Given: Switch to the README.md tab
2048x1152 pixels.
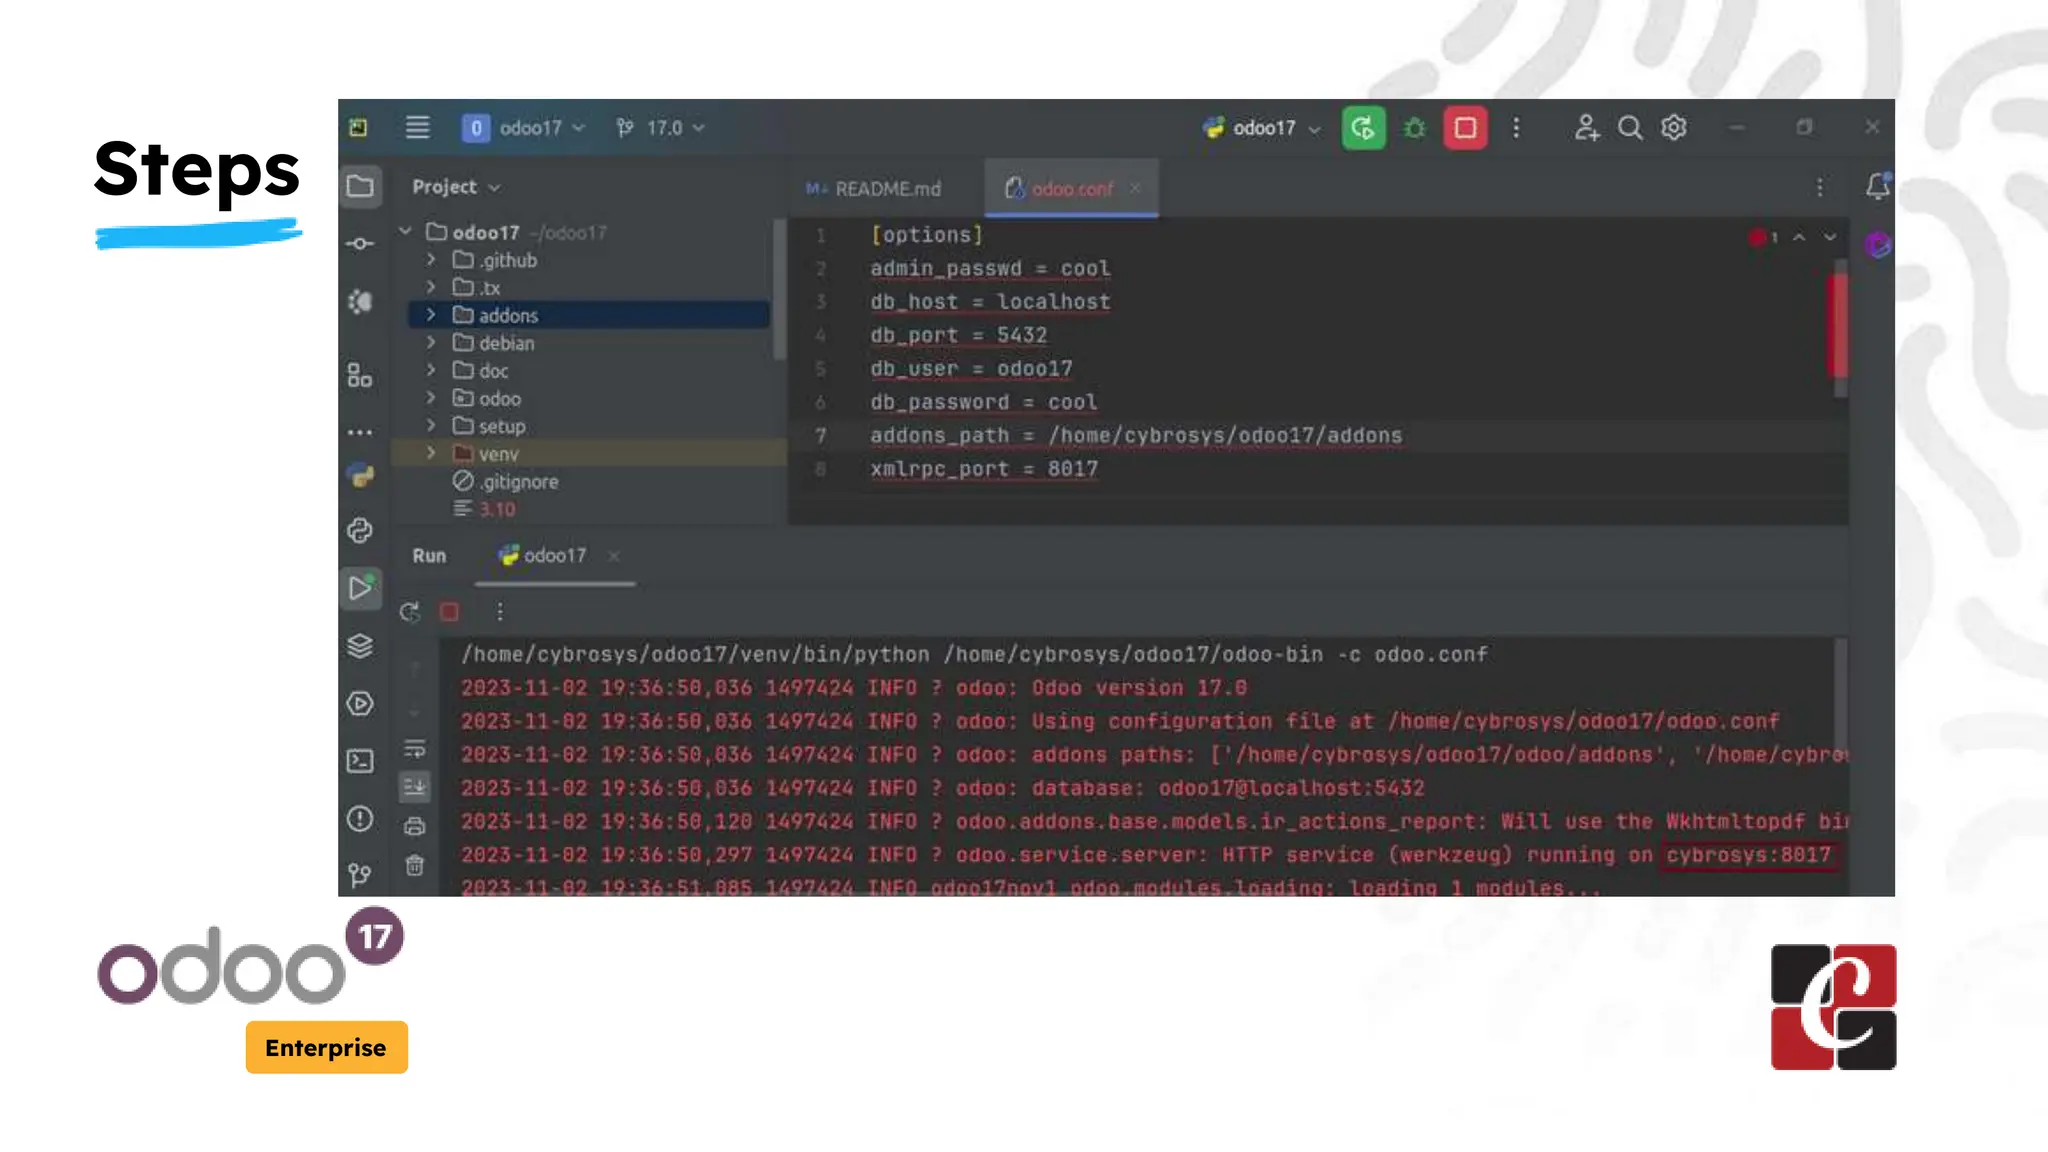Looking at the screenshot, I should pos(886,189).
